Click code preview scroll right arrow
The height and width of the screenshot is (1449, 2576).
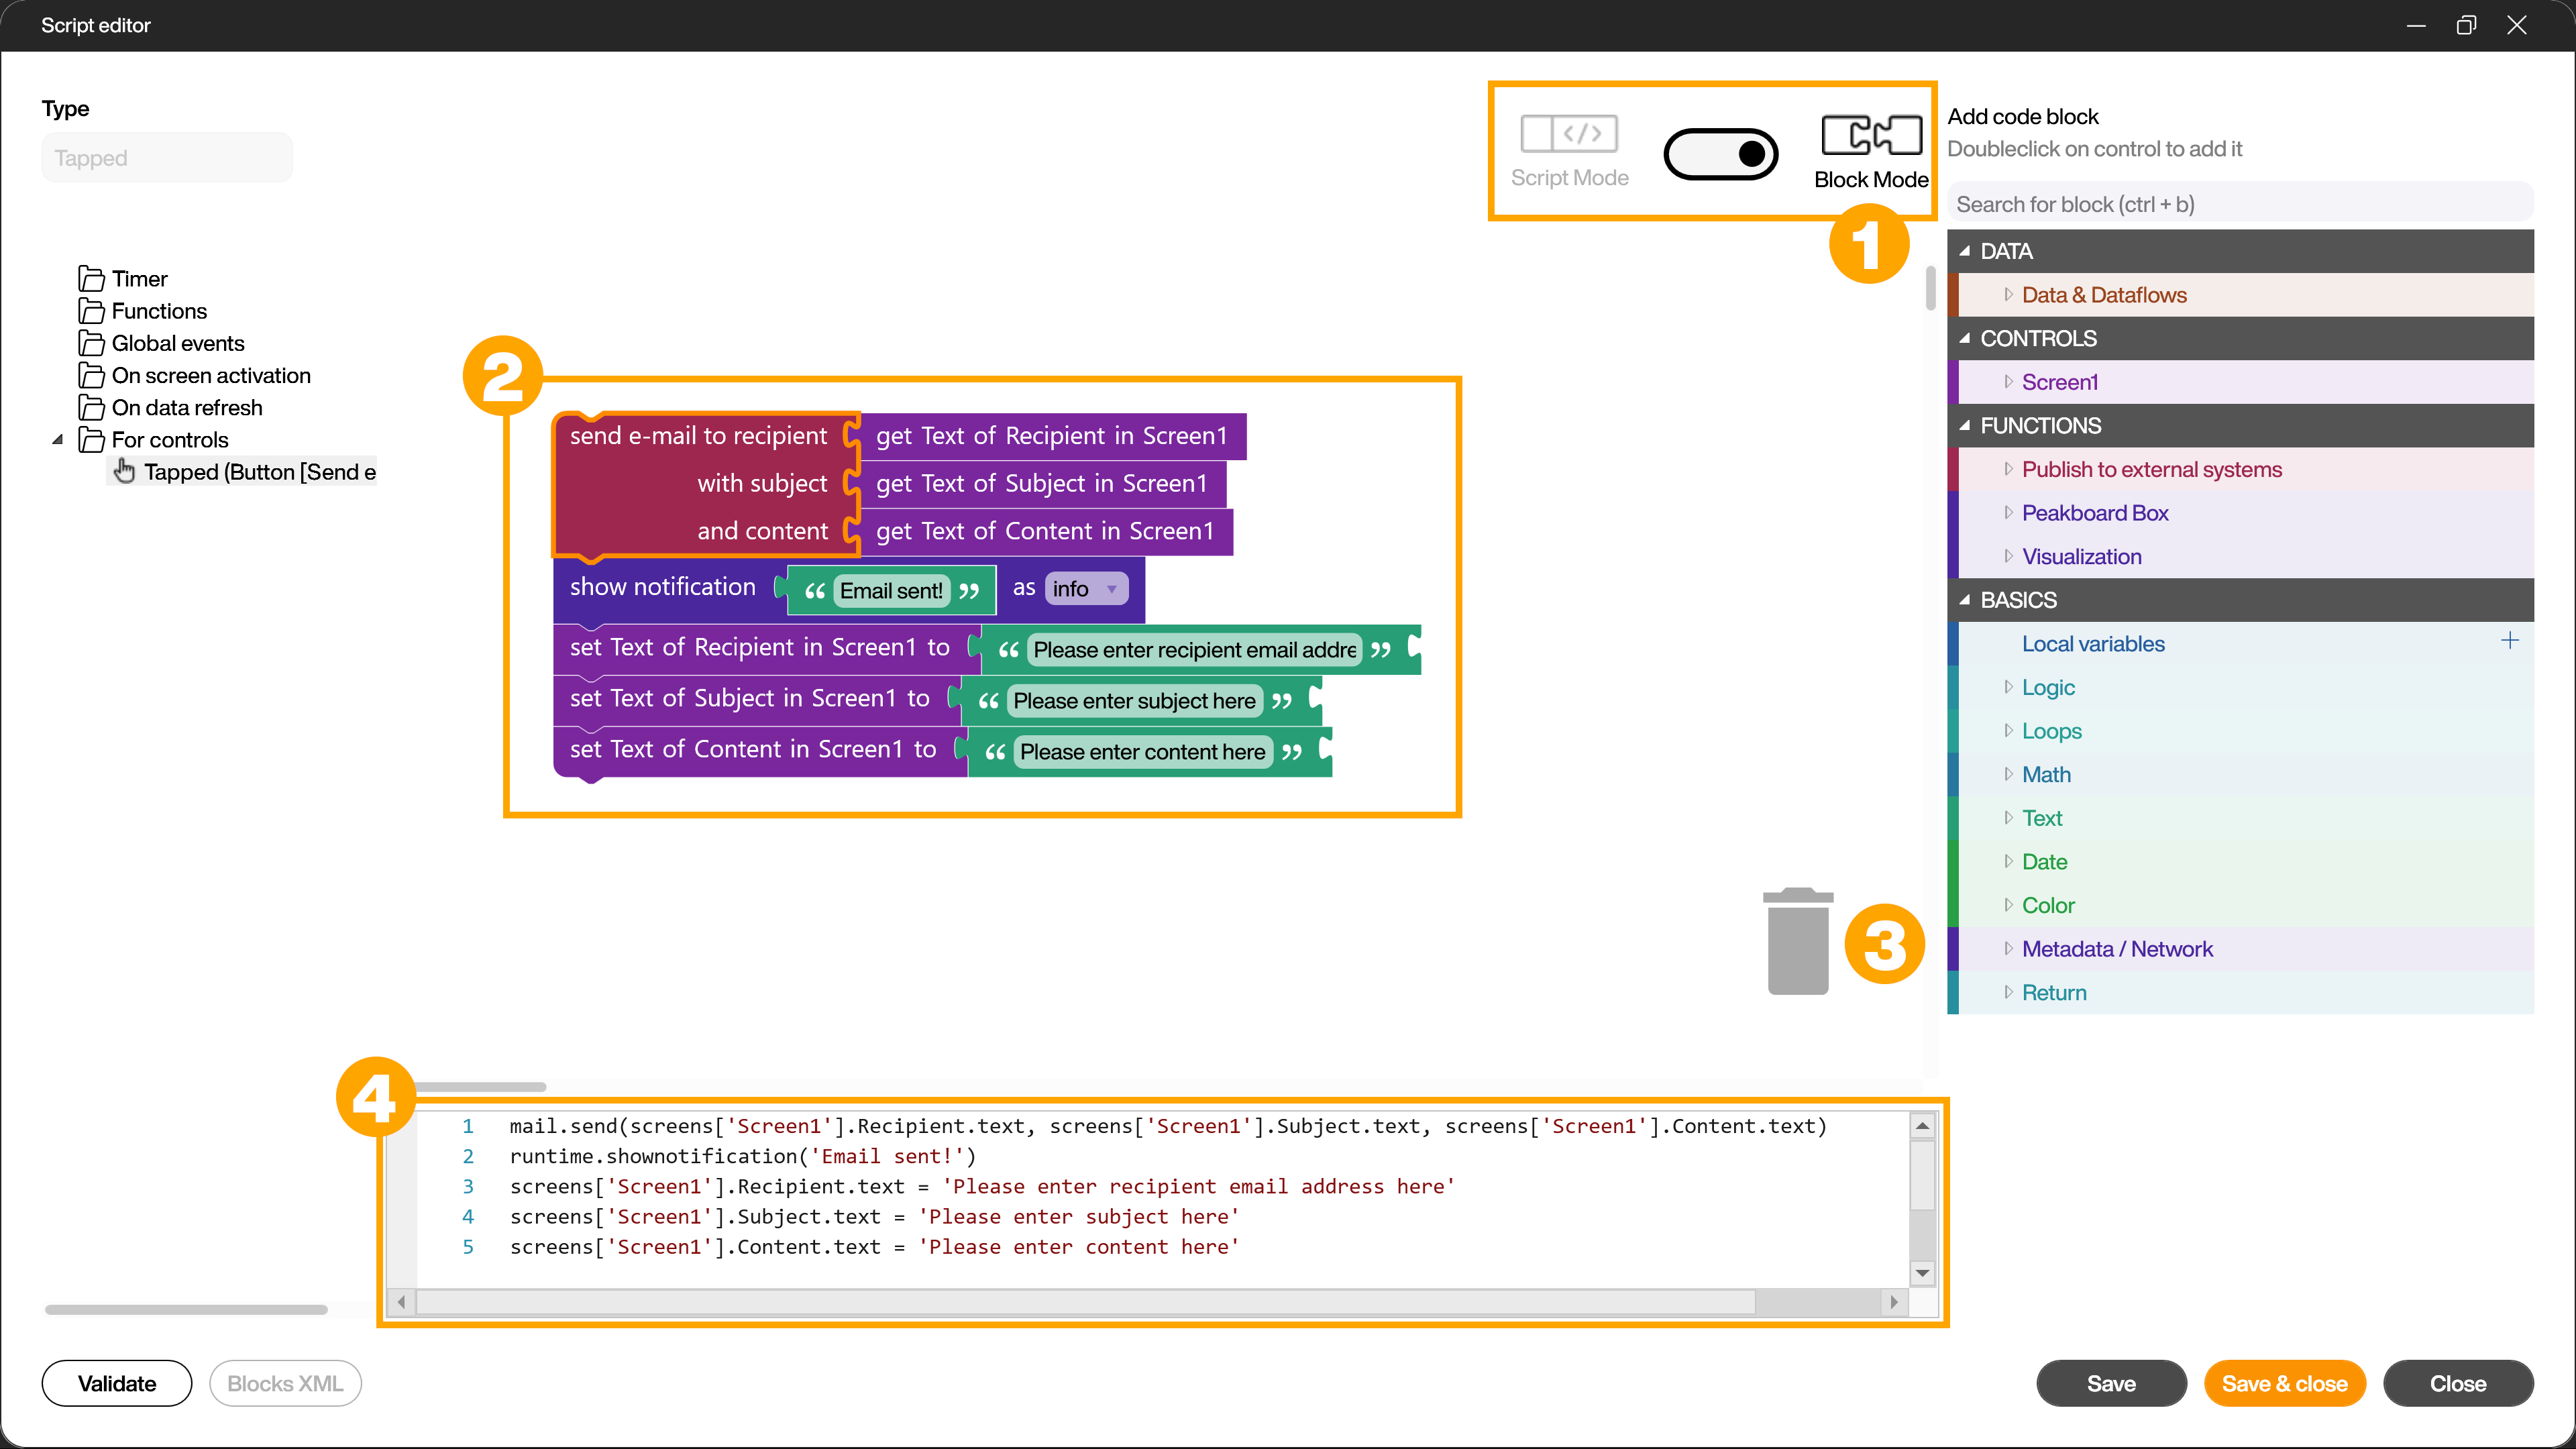1893,1302
